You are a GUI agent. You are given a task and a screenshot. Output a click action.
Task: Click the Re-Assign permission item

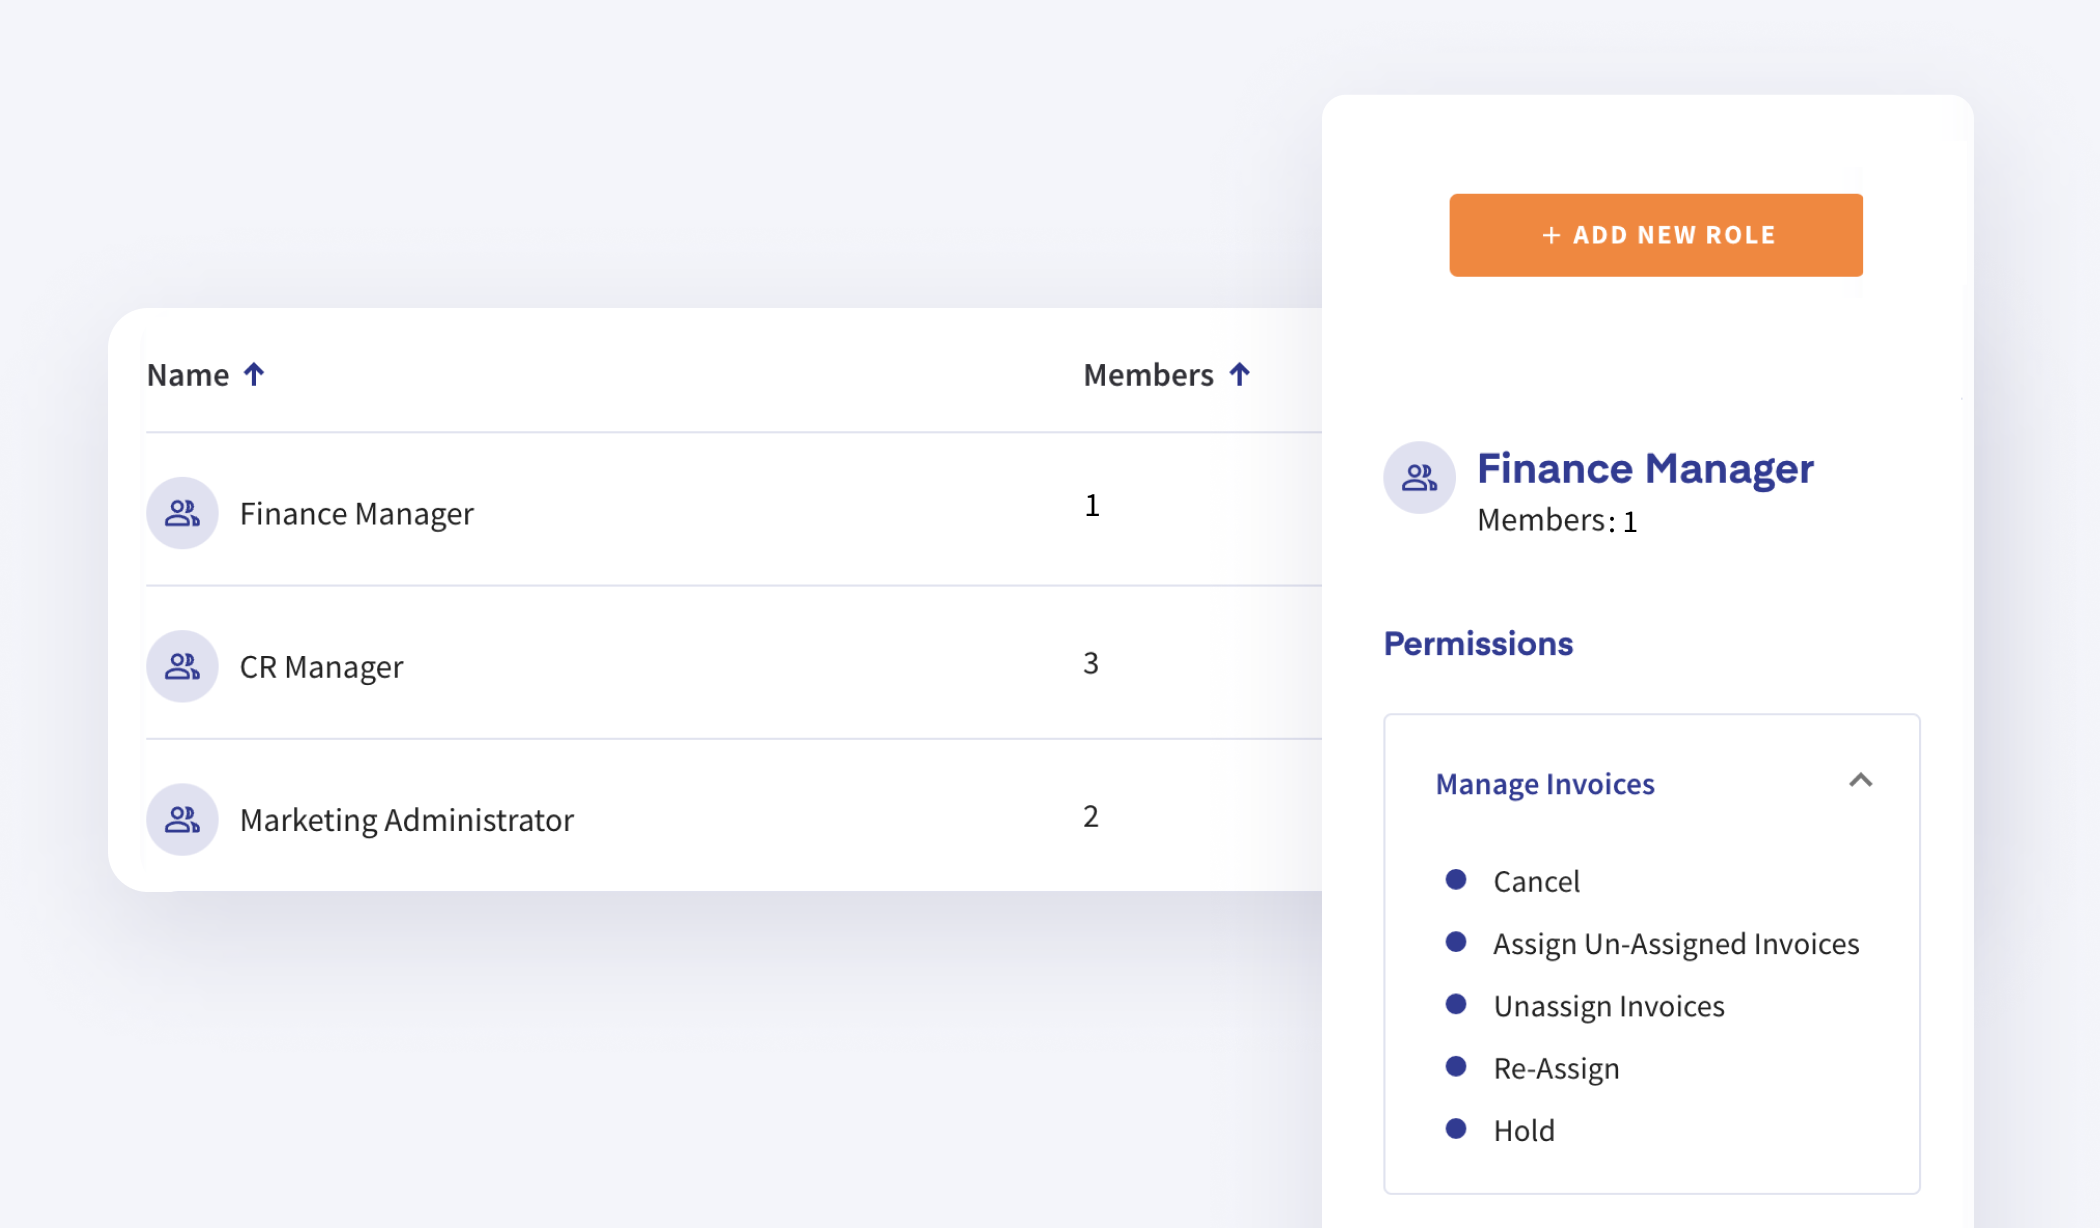tap(1556, 1068)
